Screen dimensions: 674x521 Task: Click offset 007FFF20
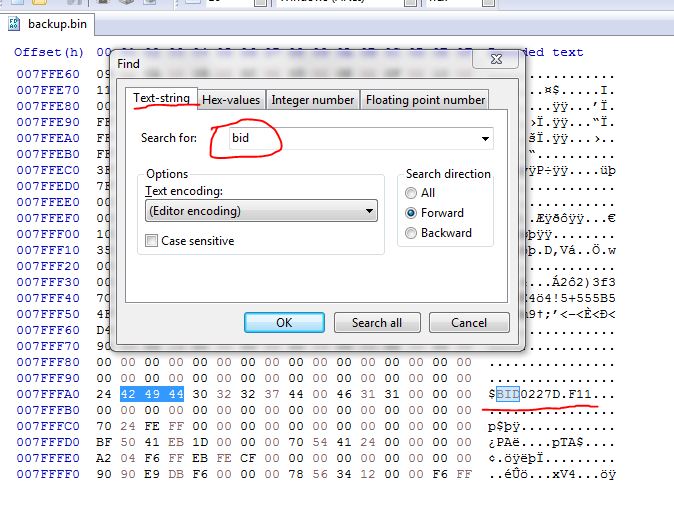click(x=48, y=266)
